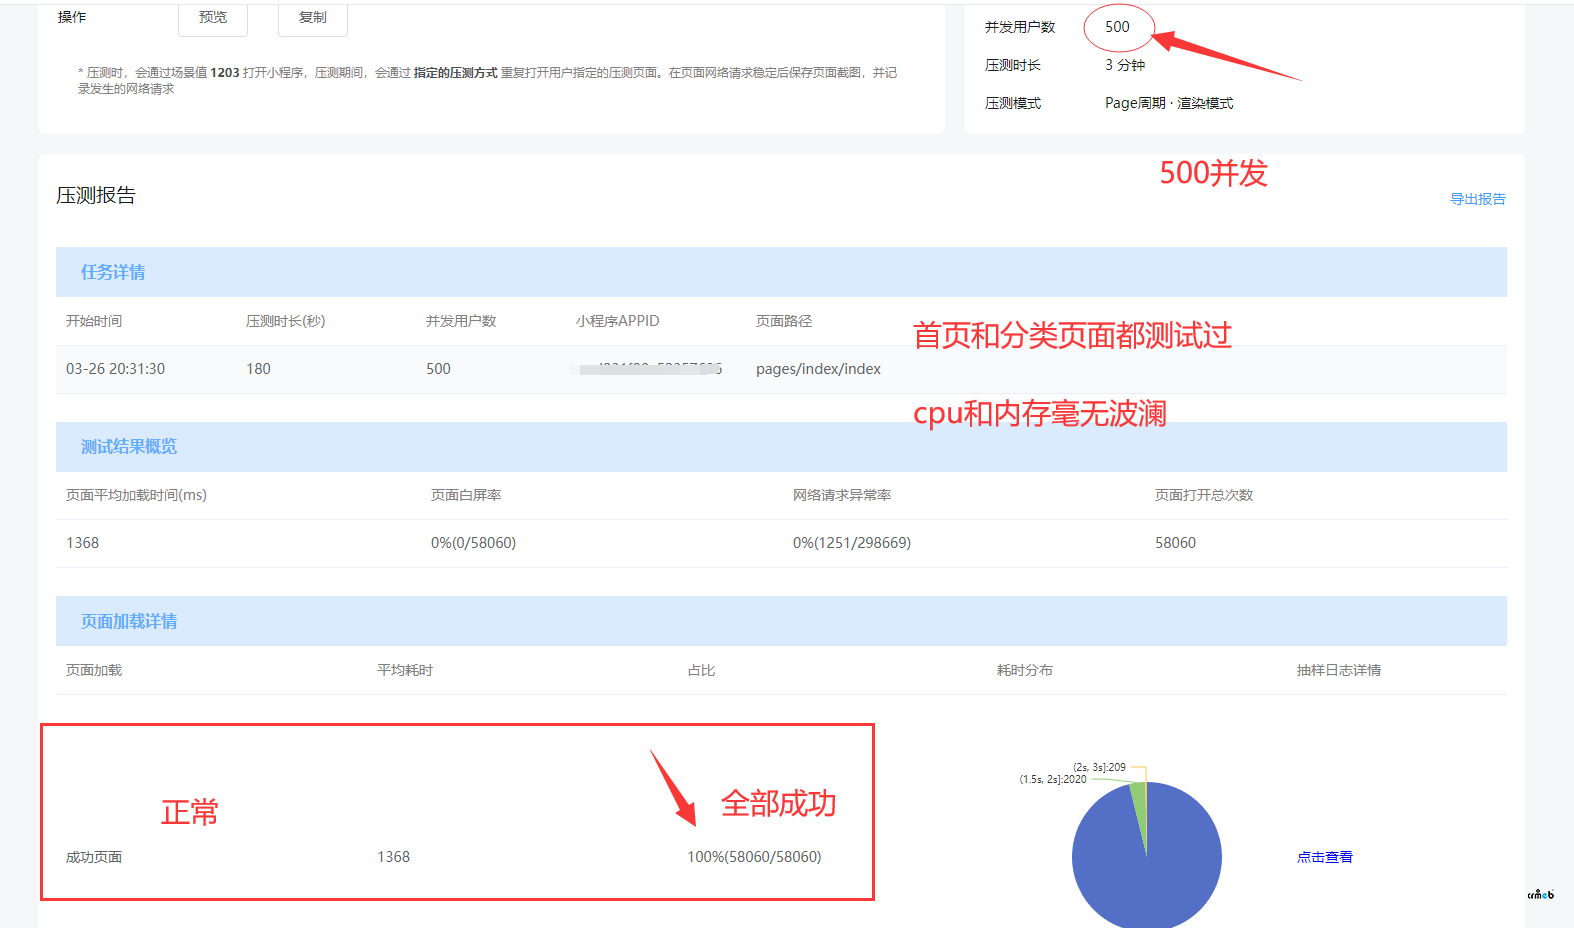Click the 压测模式 label

[x=1013, y=103]
